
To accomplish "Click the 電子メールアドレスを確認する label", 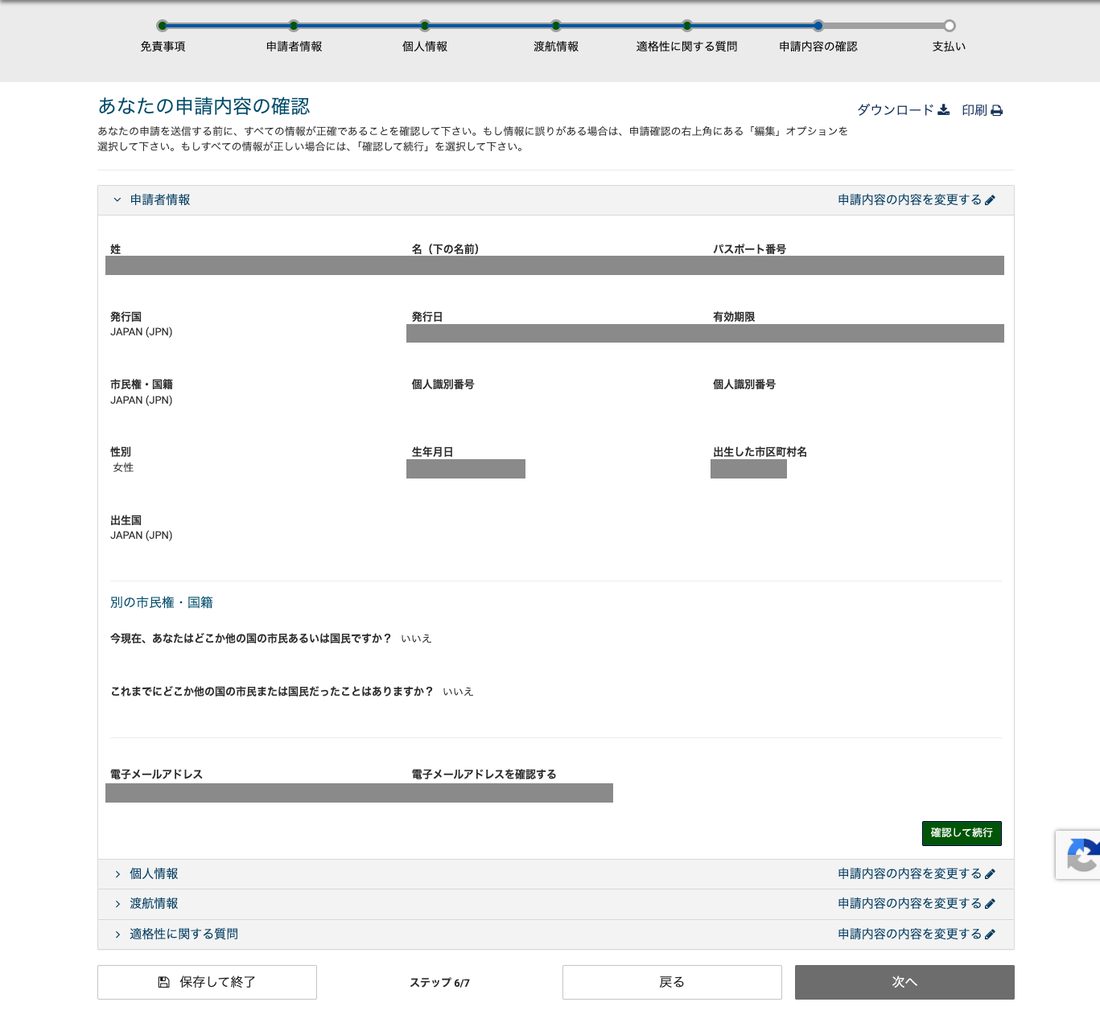I will (x=484, y=774).
